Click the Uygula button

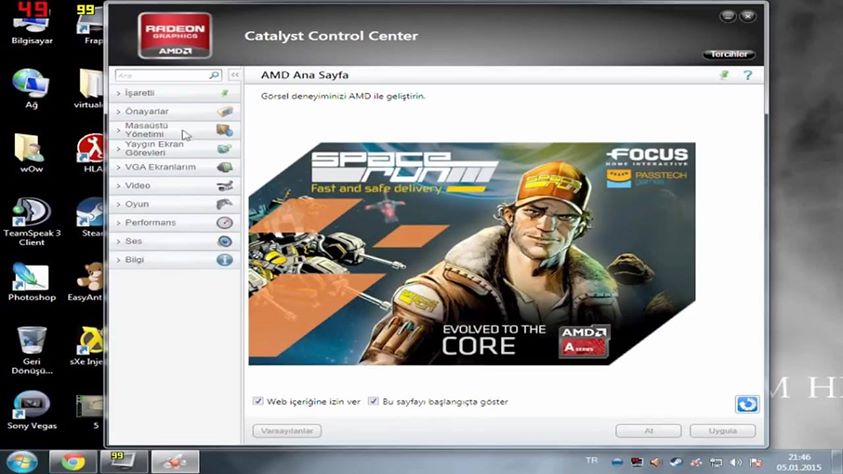[723, 431]
